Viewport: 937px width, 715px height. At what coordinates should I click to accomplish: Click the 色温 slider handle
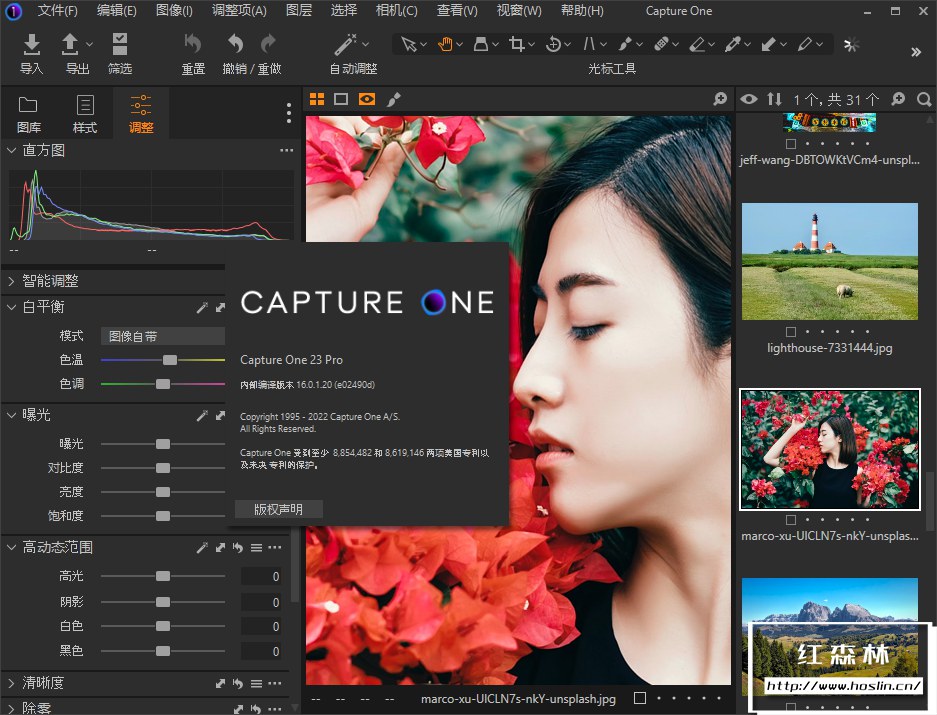[x=170, y=360]
